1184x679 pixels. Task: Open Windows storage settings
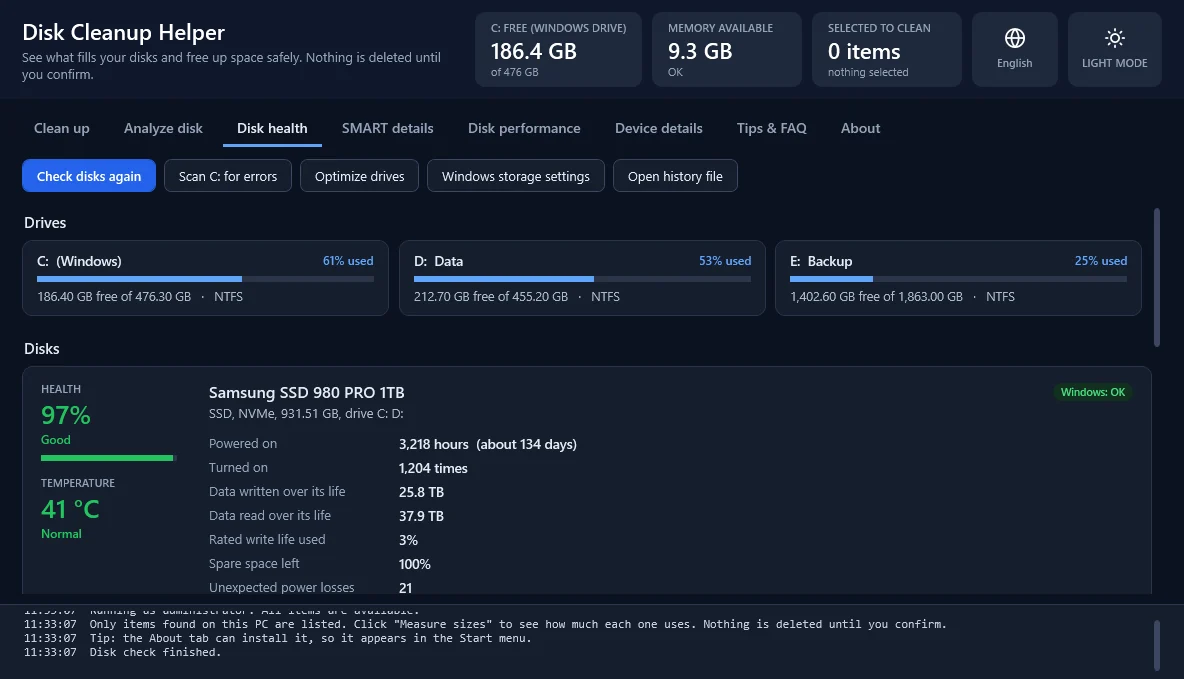pos(516,176)
